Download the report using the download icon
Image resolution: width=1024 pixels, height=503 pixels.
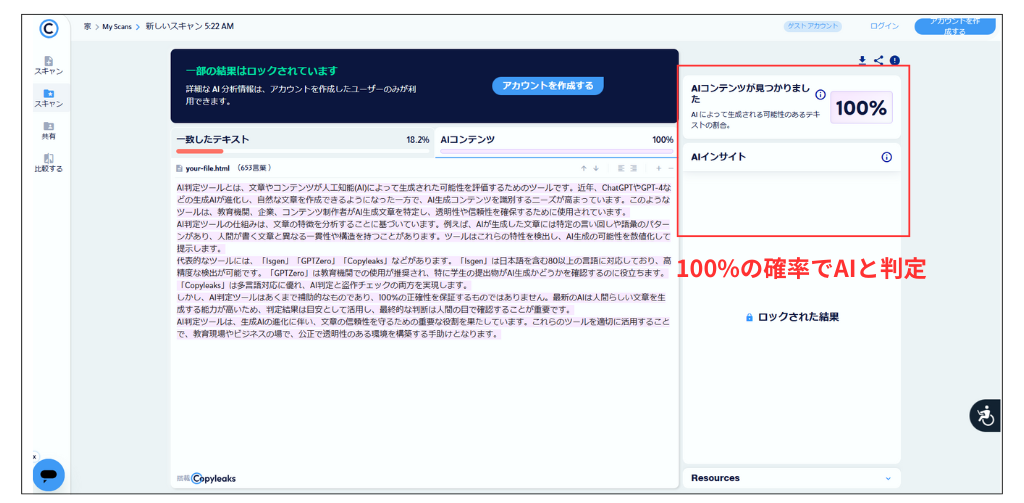pos(862,60)
